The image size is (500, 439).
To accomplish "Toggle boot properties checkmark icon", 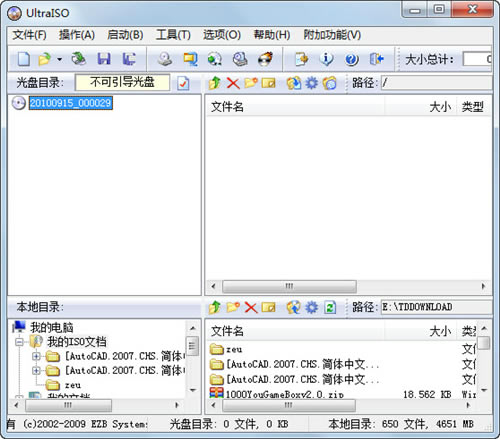I will (x=183, y=83).
